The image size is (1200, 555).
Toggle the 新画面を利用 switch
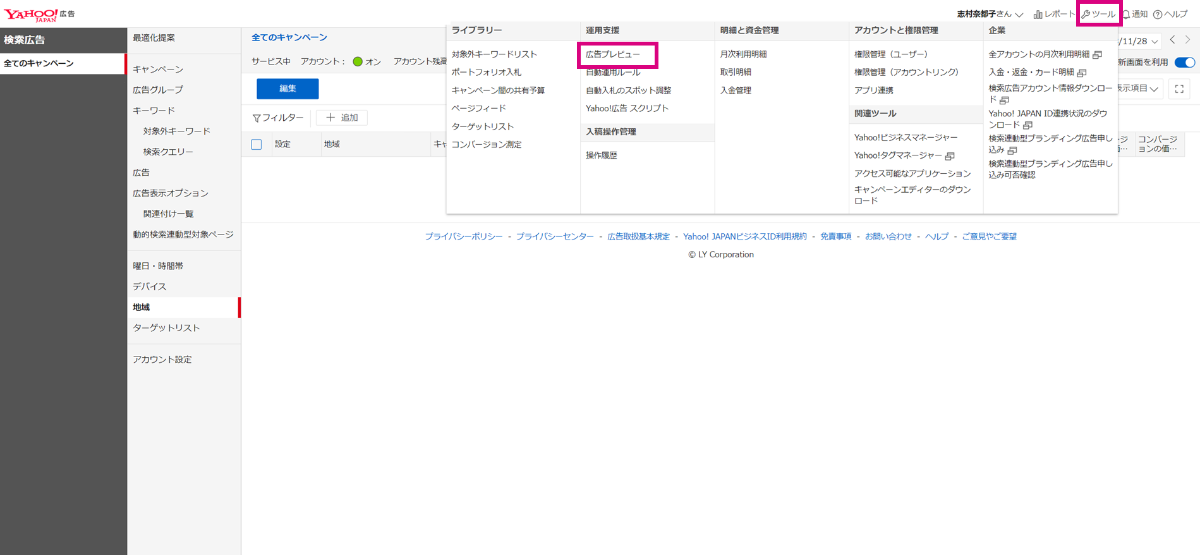pos(1184,62)
